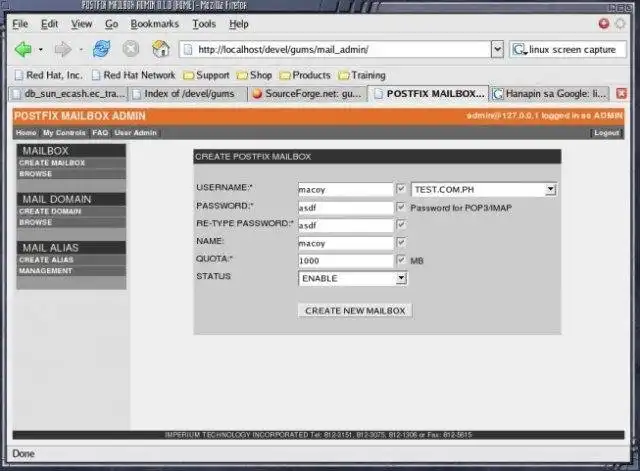This screenshot has height=471, width=640.
Task: Open the Products bookmarks folder
Action: click(305, 75)
